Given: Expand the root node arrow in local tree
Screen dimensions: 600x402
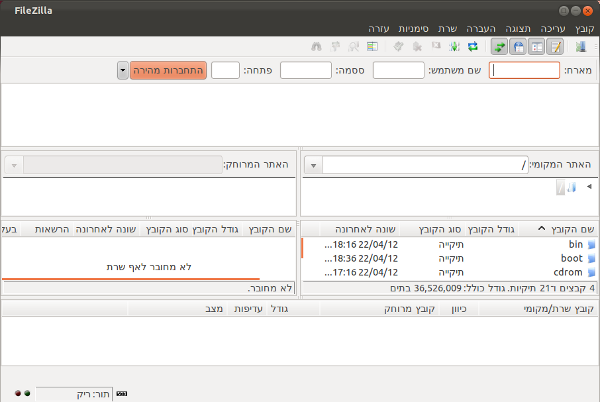Looking at the screenshot, I should point(589,187).
